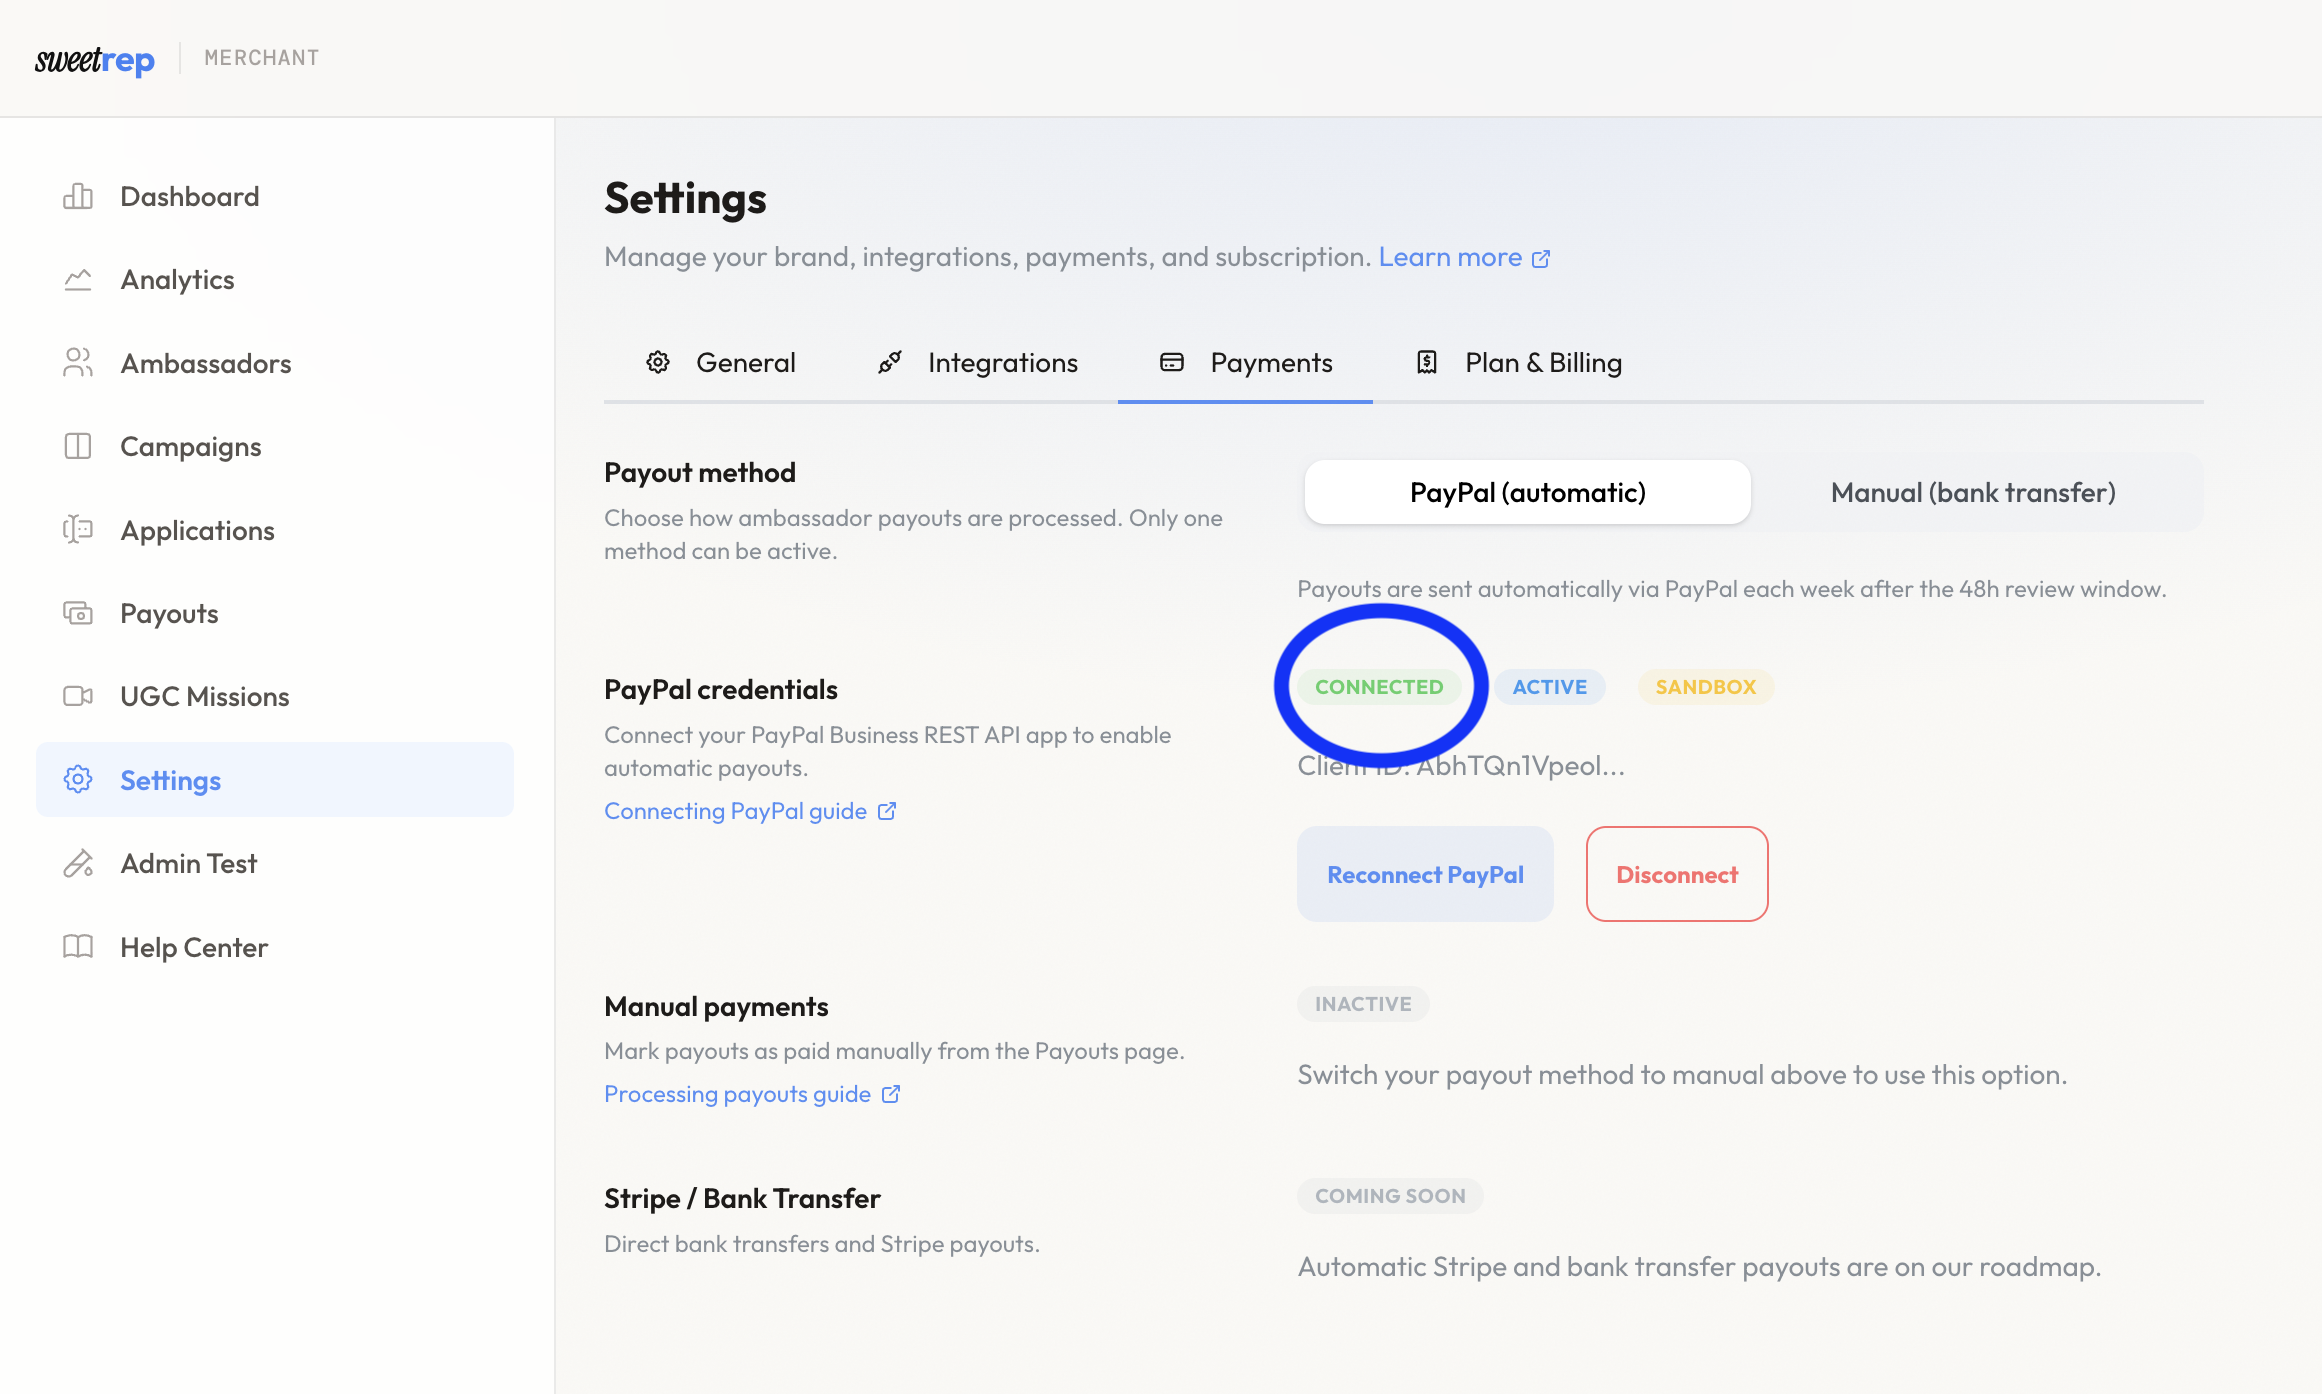
Task: Click the Applications sidebar icon
Action: pos(78,530)
